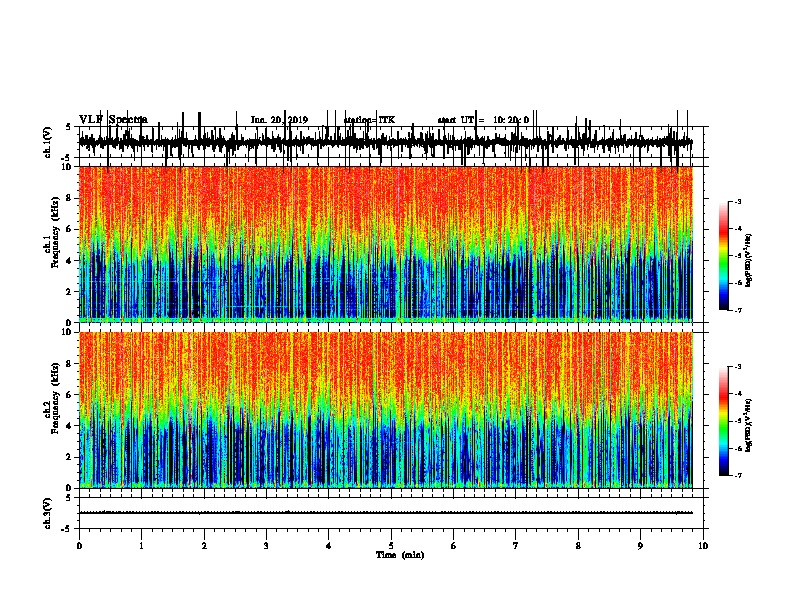Click the "VLF Spectra" plot title
This screenshot has width=792, height=612.
[x=113, y=119]
